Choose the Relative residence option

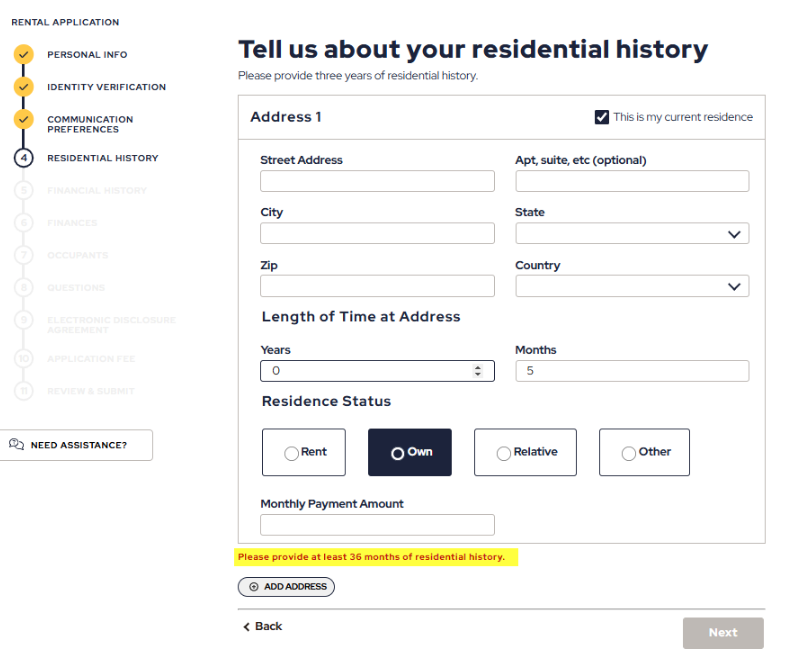[525, 452]
